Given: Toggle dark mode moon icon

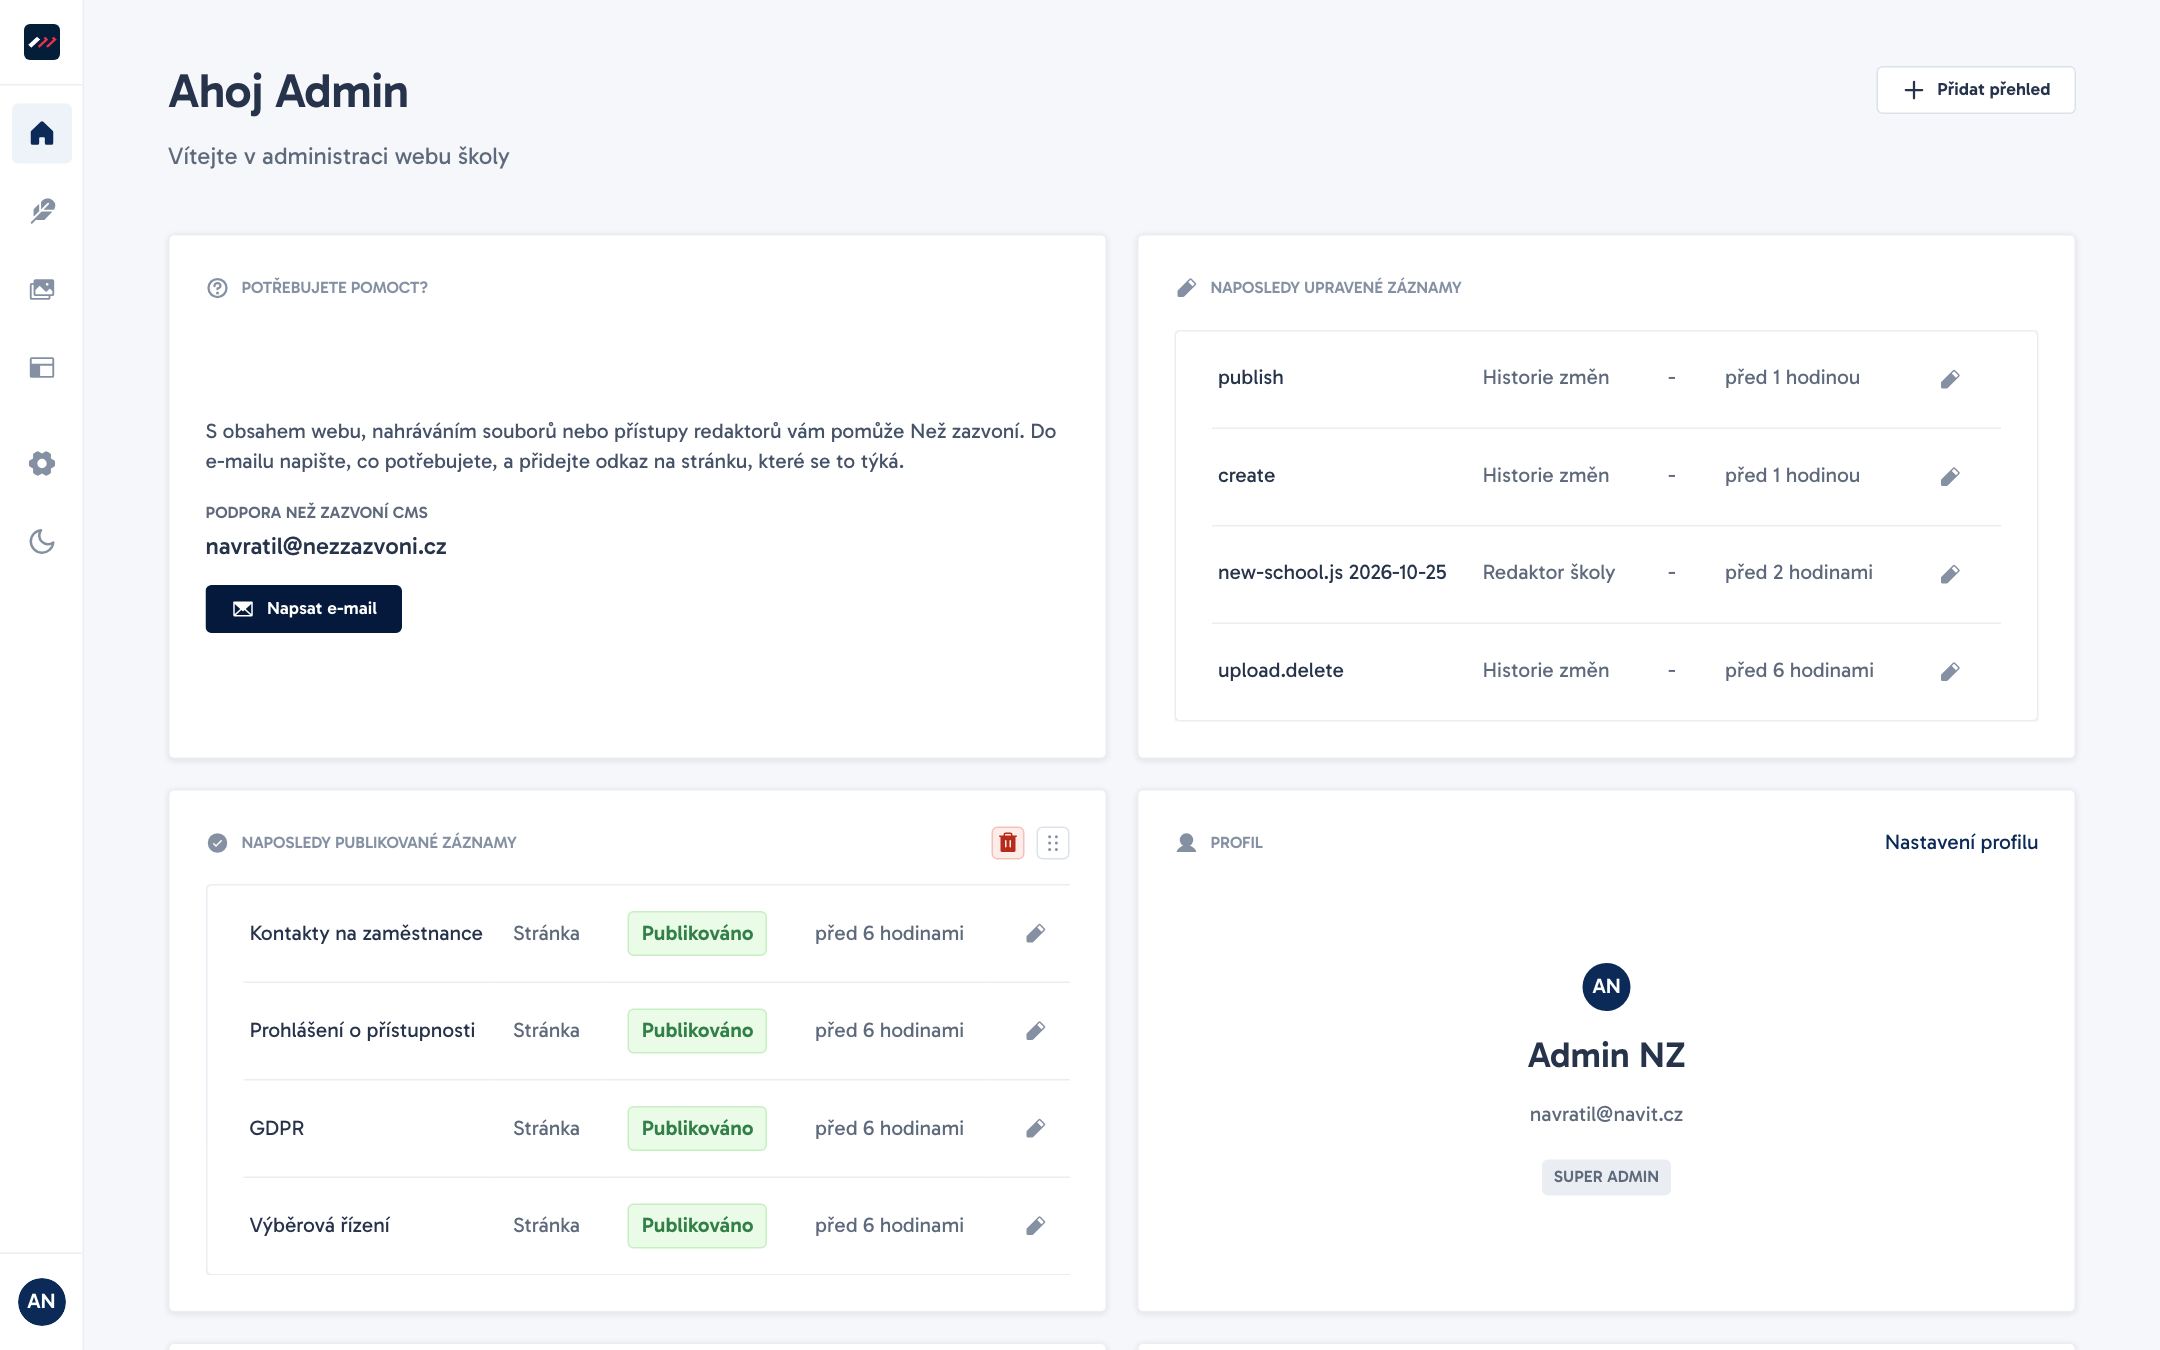Looking at the screenshot, I should 42,542.
